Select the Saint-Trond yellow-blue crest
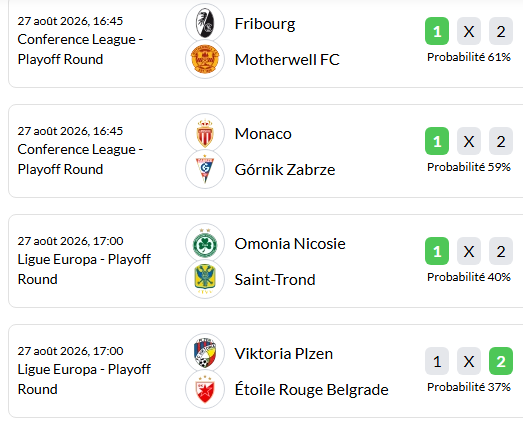 coord(205,280)
